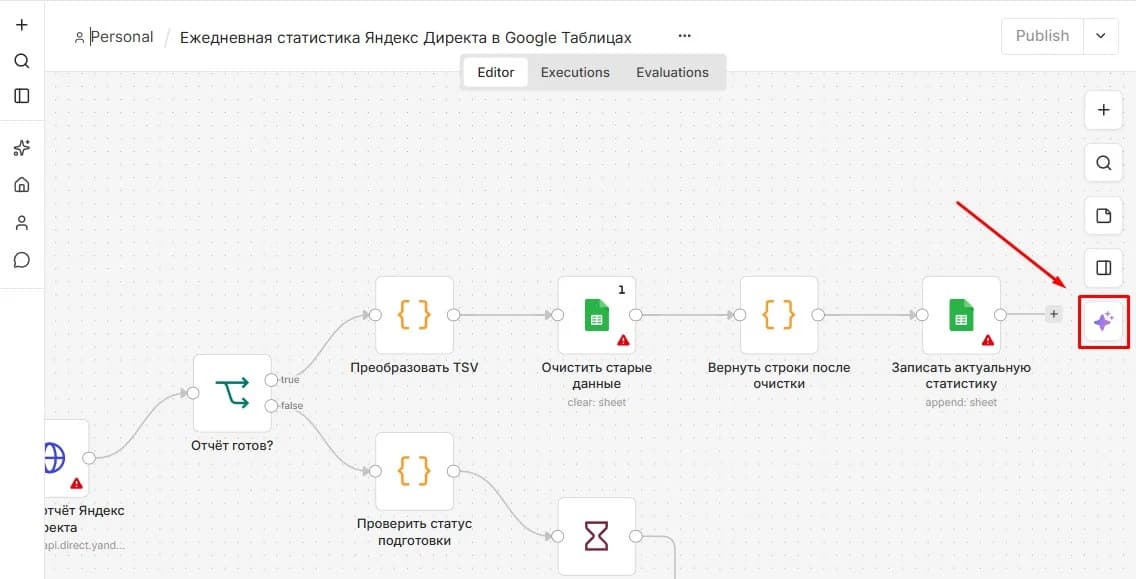Click the Publish button
Screen dimensions: 1136x579
(x=1043, y=36)
